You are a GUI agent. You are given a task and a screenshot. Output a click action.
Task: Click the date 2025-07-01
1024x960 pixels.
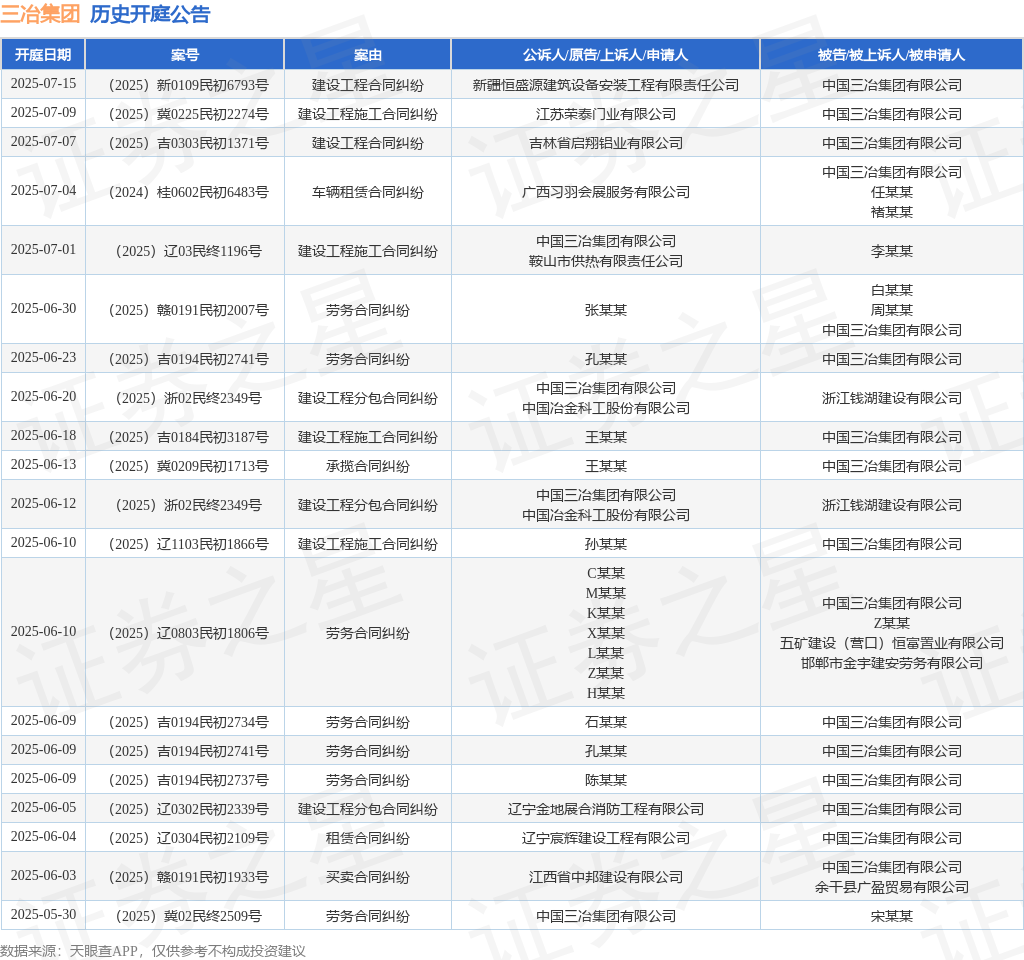(x=43, y=249)
